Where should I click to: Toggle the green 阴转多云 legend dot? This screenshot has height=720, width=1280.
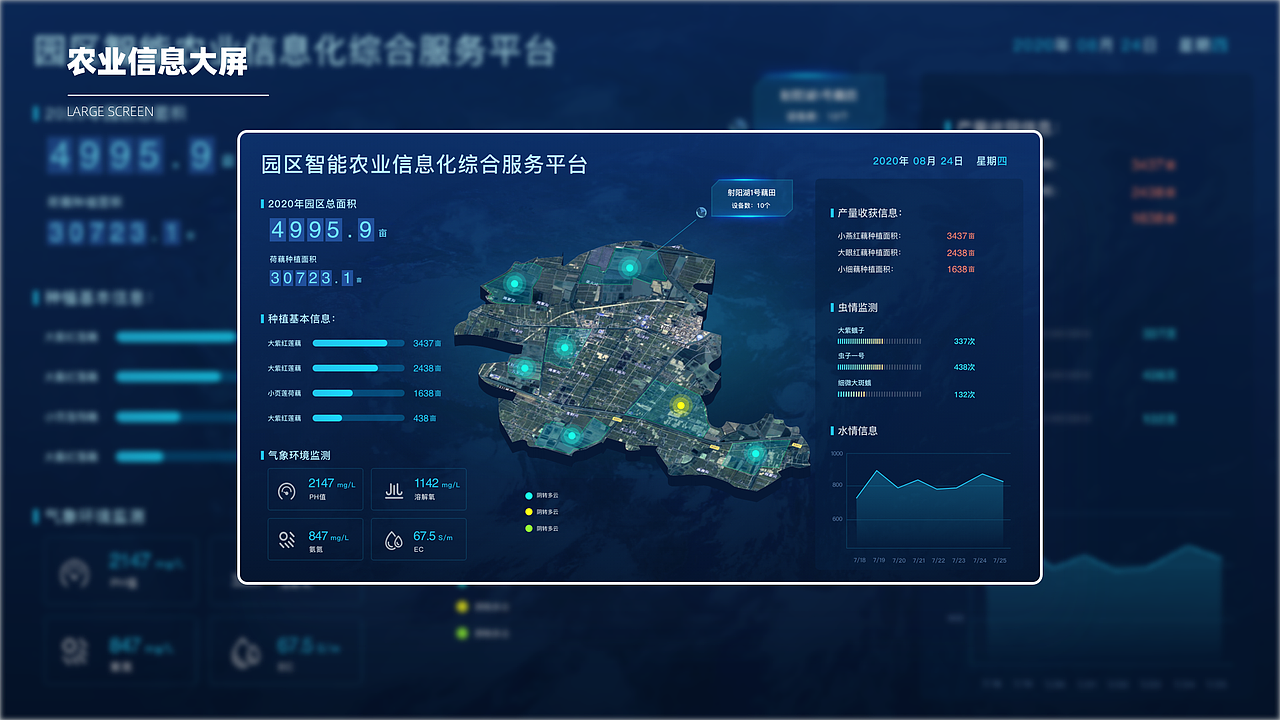pos(530,528)
